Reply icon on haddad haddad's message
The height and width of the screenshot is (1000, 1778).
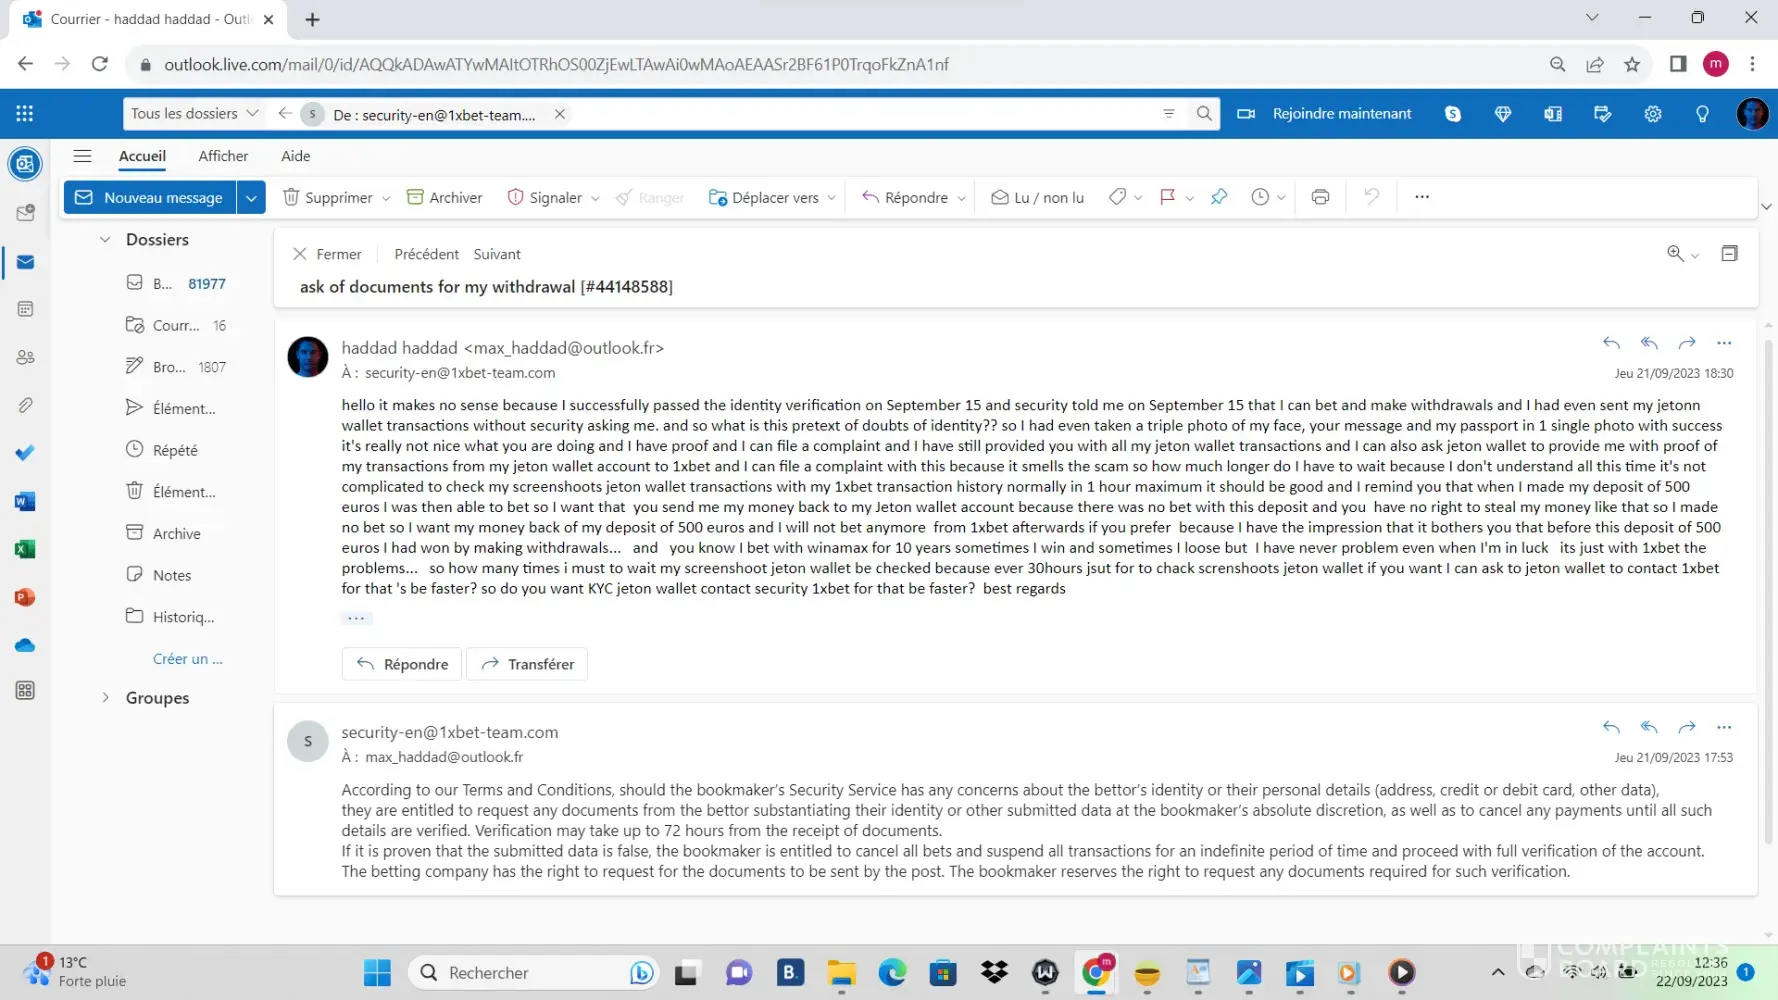point(1611,343)
